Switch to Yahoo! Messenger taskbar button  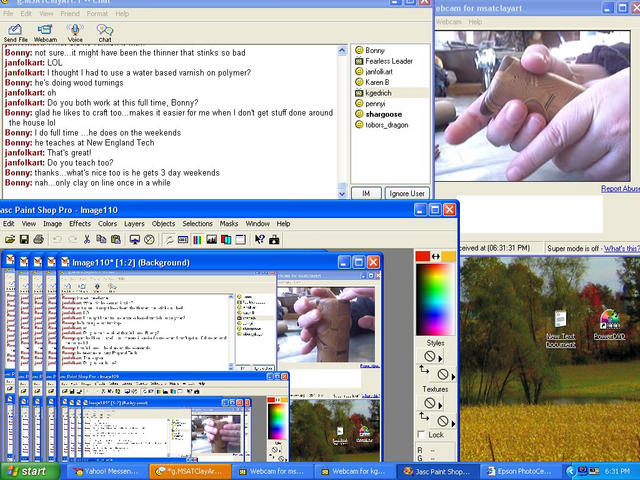(107, 471)
